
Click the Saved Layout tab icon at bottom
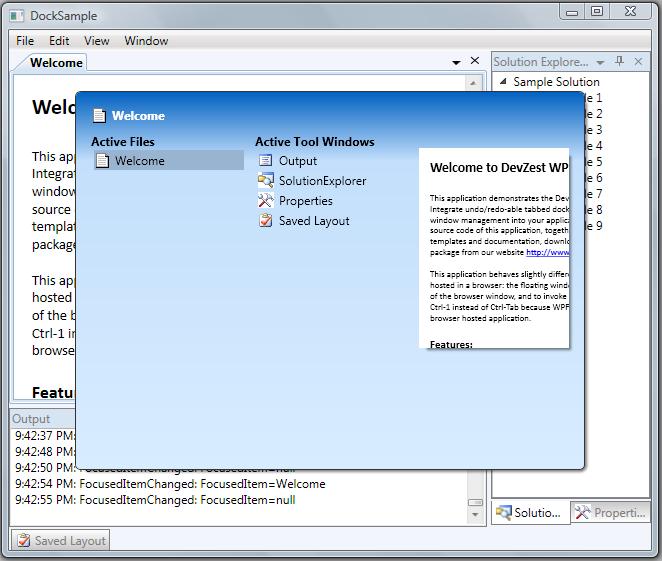tap(24, 540)
